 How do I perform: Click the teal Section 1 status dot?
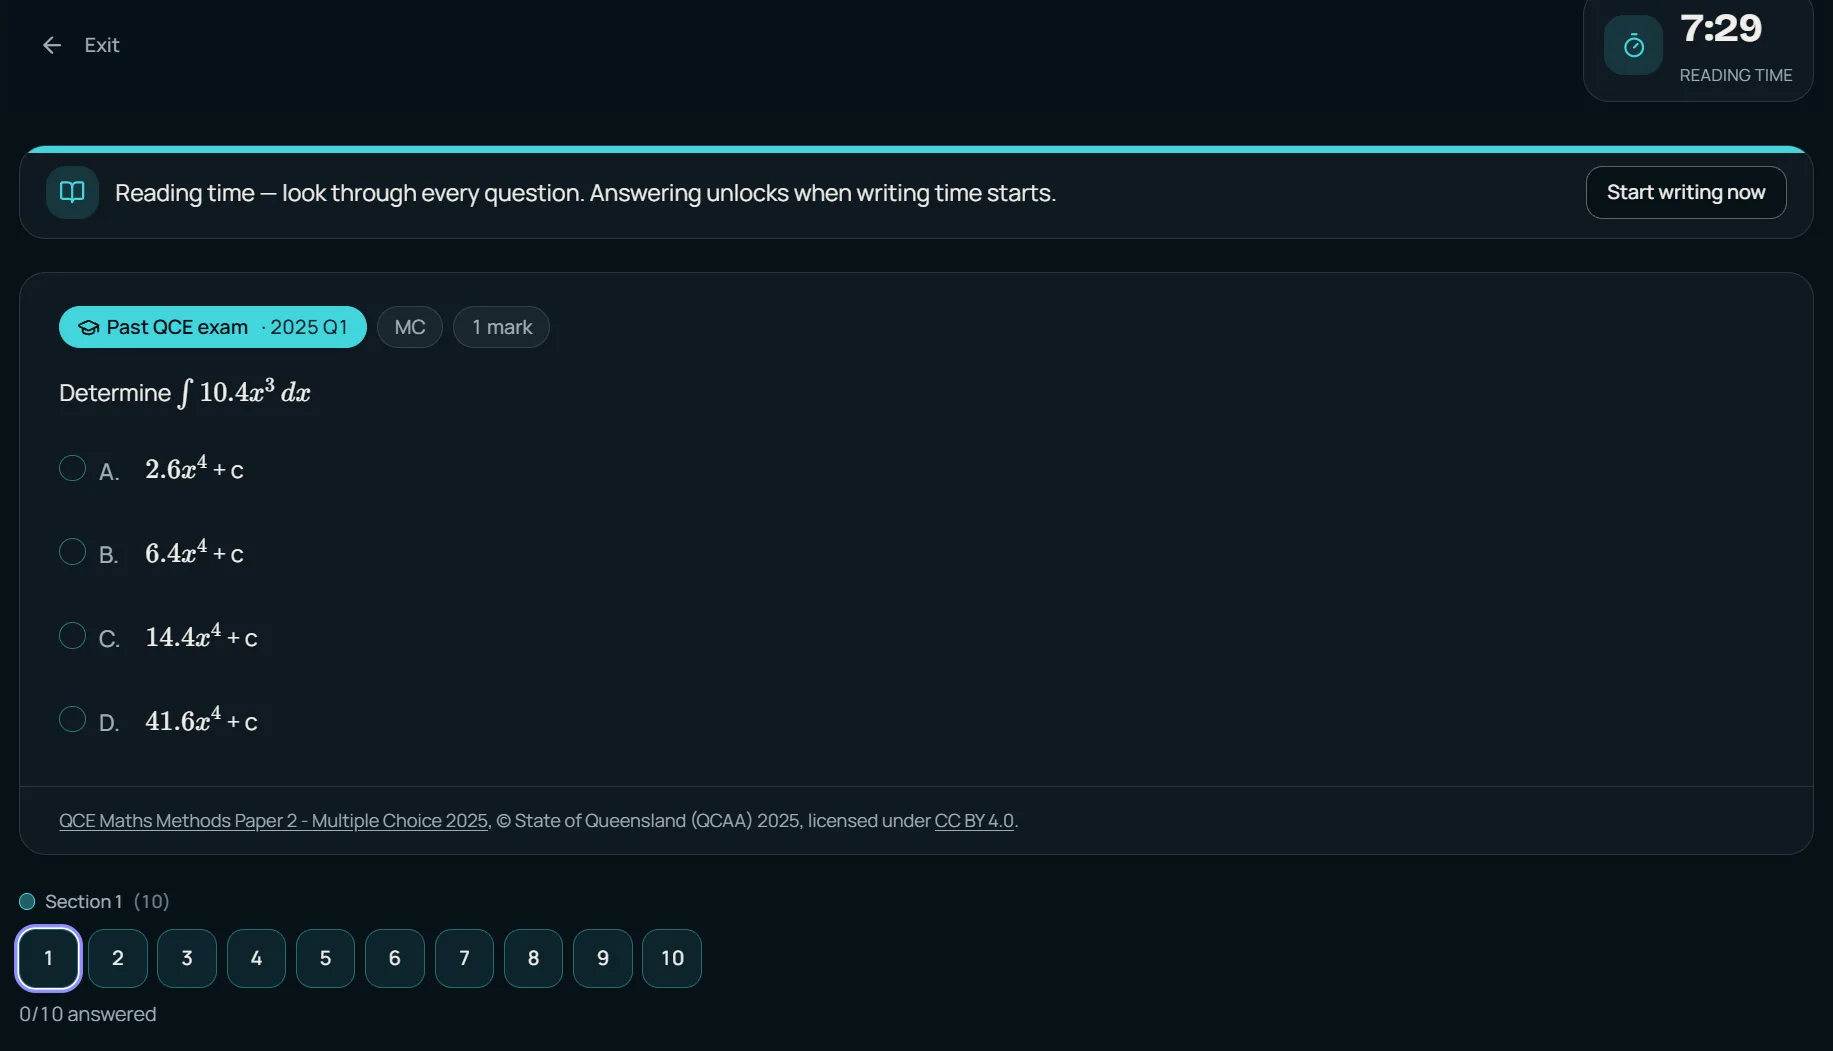point(27,901)
